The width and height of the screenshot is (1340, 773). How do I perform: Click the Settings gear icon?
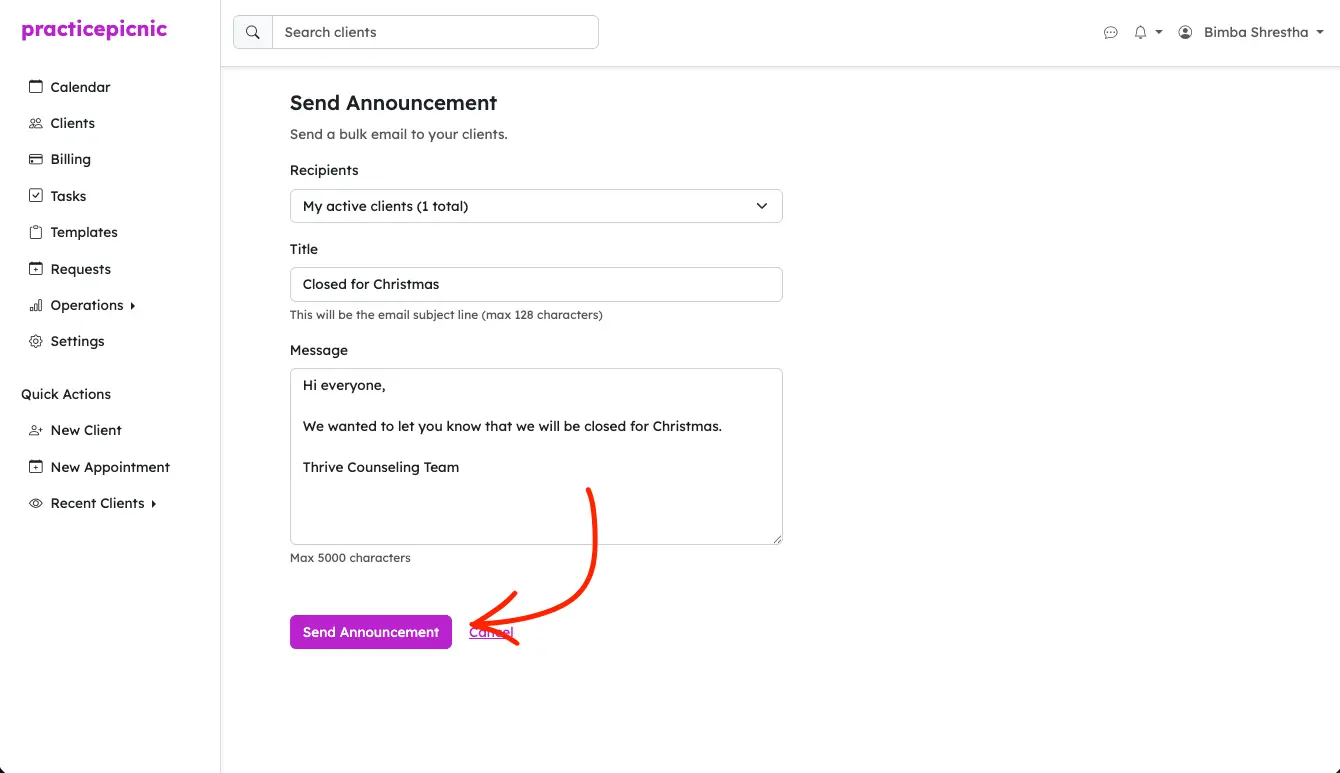point(36,341)
